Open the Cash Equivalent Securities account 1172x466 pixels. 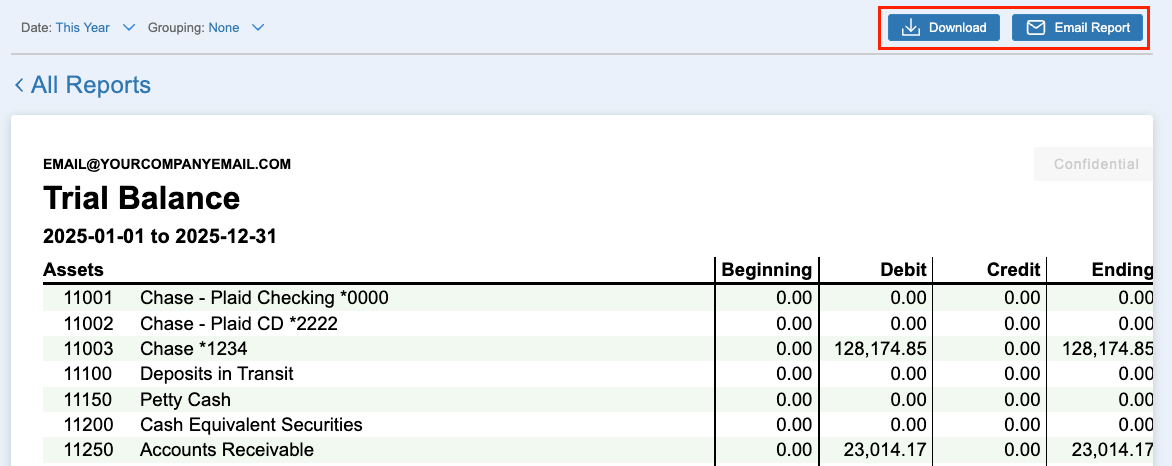tap(251, 425)
